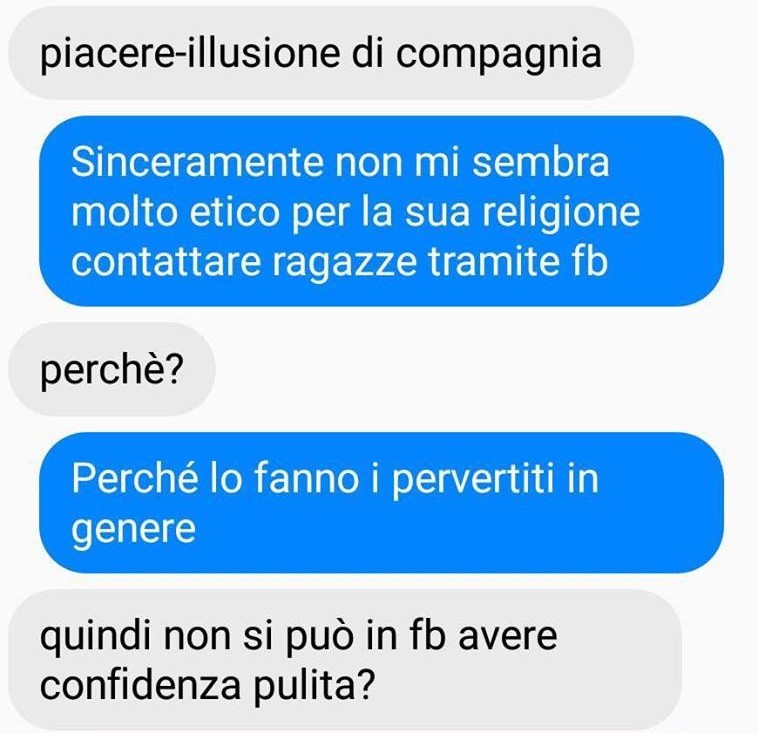The image size is (758, 733).
Task: Select the gray 'perchè?' message bubble
Action: point(112,369)
